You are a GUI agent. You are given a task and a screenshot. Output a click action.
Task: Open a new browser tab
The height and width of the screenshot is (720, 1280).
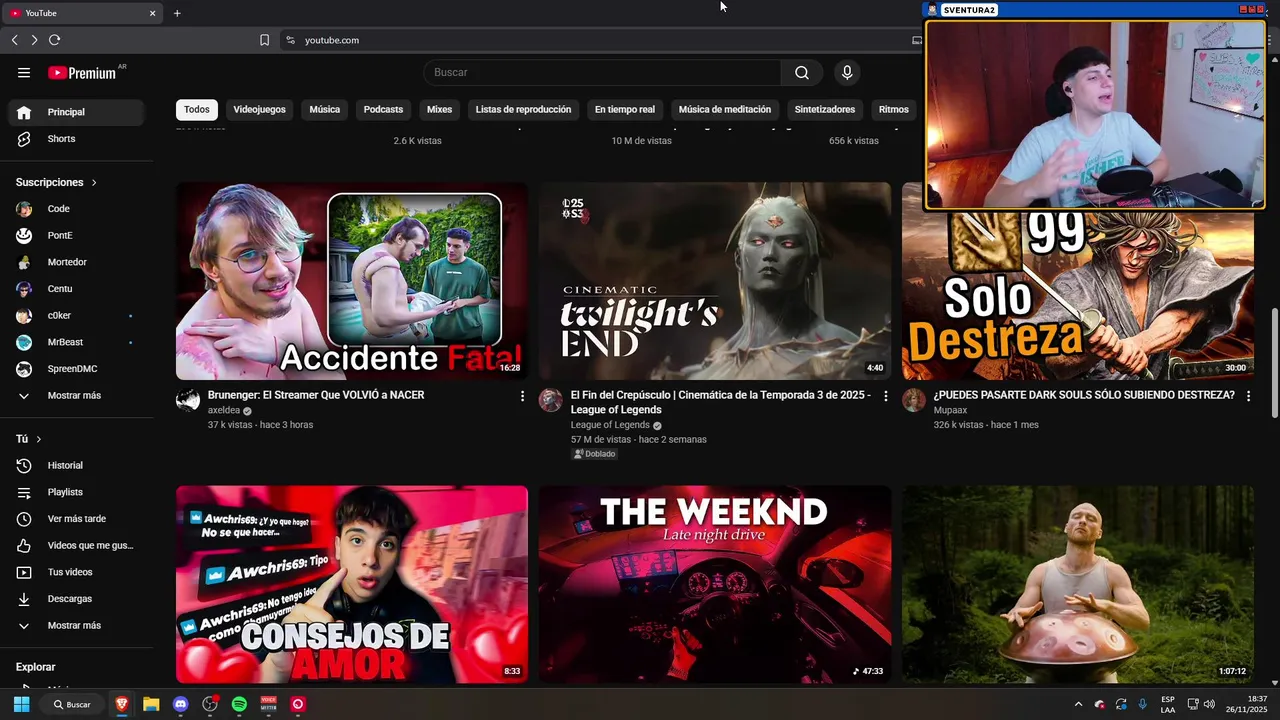click(177, 13)
